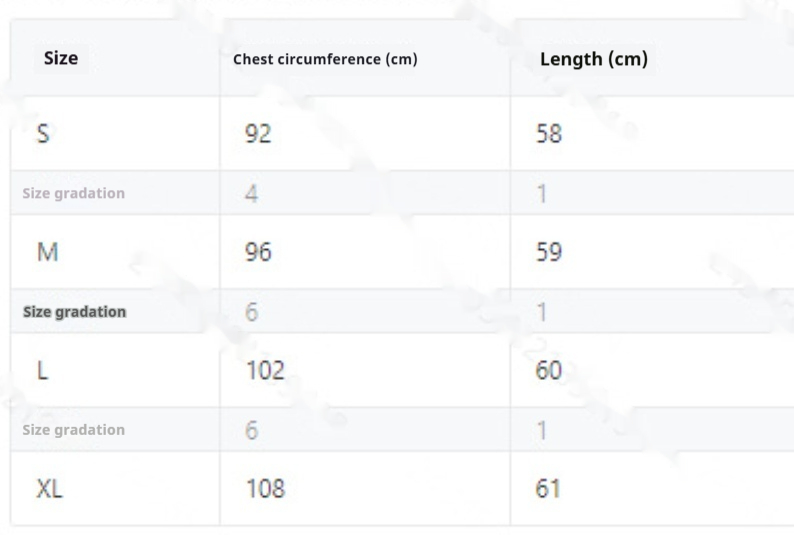The height and width of the screenshot is (535, 794).
Task: Select the Chest circumference (cm) header
Action: (325, 60)
